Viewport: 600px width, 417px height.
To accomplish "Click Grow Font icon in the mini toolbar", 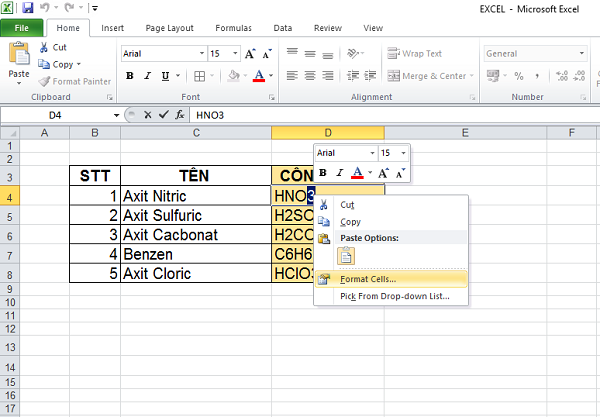I will [383, 172].
